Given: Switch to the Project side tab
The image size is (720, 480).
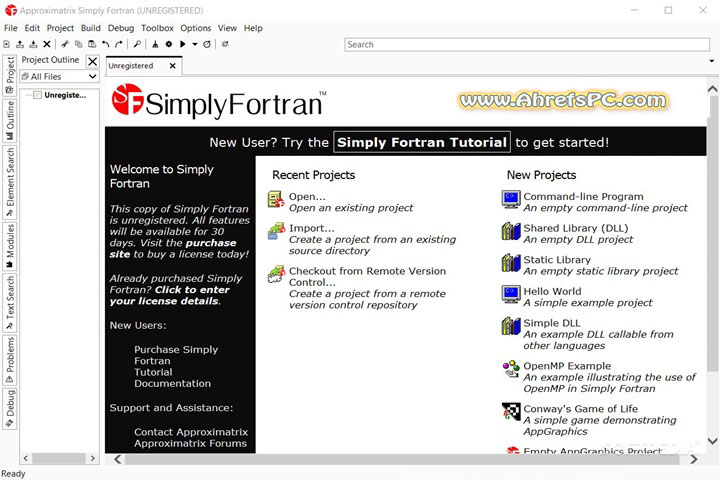Looking at the screenshot, I should pos(10,75).
